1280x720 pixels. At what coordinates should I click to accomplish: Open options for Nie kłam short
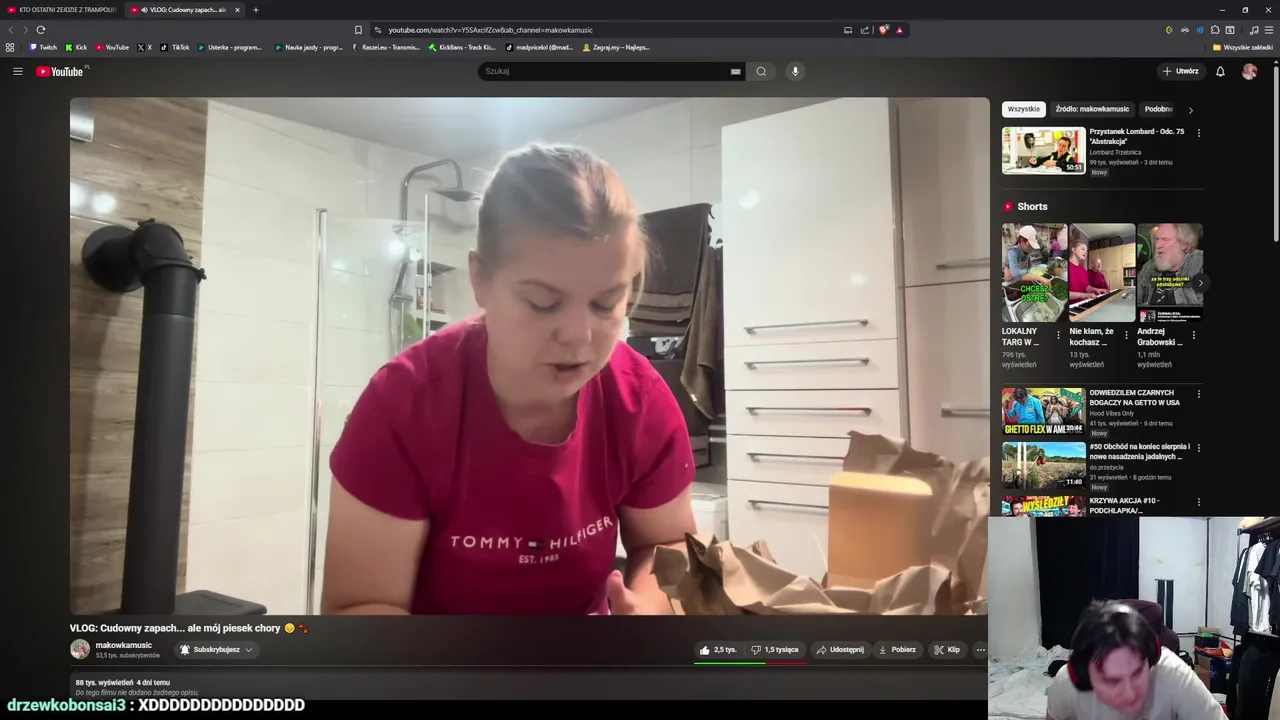1126,335
